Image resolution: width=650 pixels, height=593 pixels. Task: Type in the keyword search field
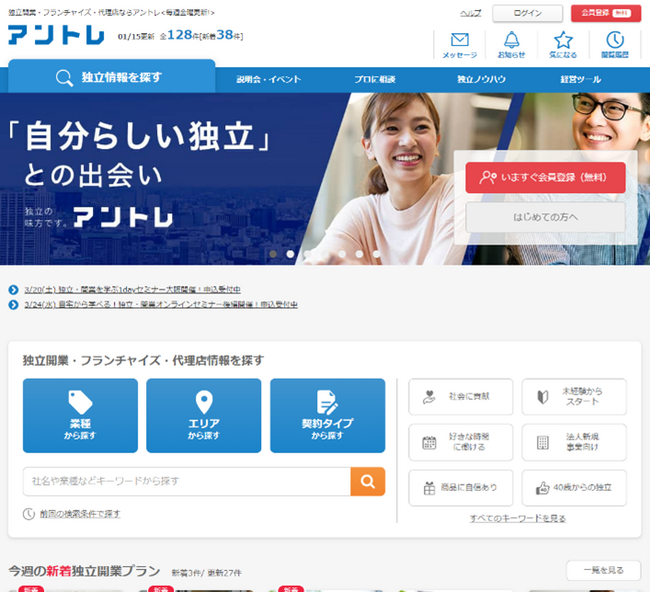[x=186, y=481]
